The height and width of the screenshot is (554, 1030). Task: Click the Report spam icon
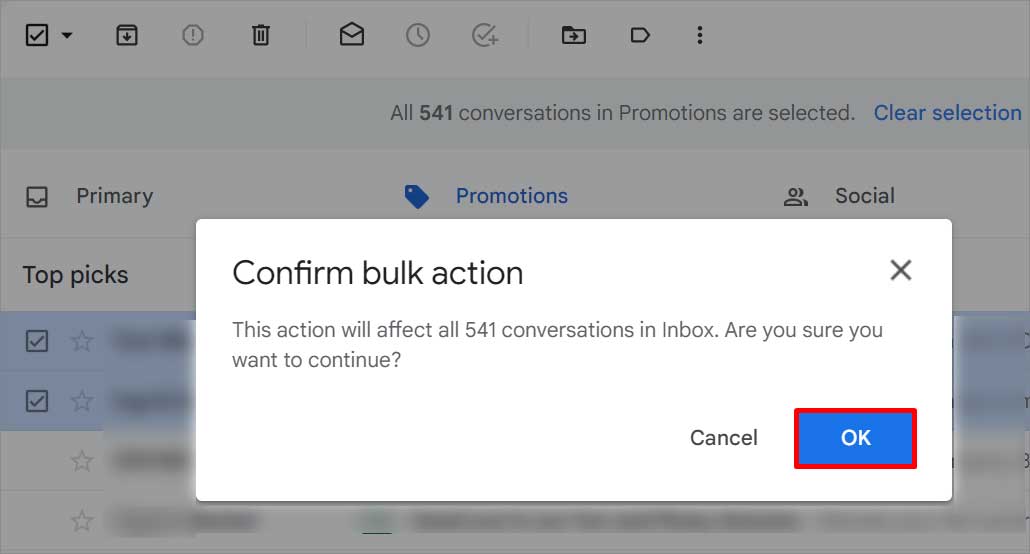(x=192, y=35)
